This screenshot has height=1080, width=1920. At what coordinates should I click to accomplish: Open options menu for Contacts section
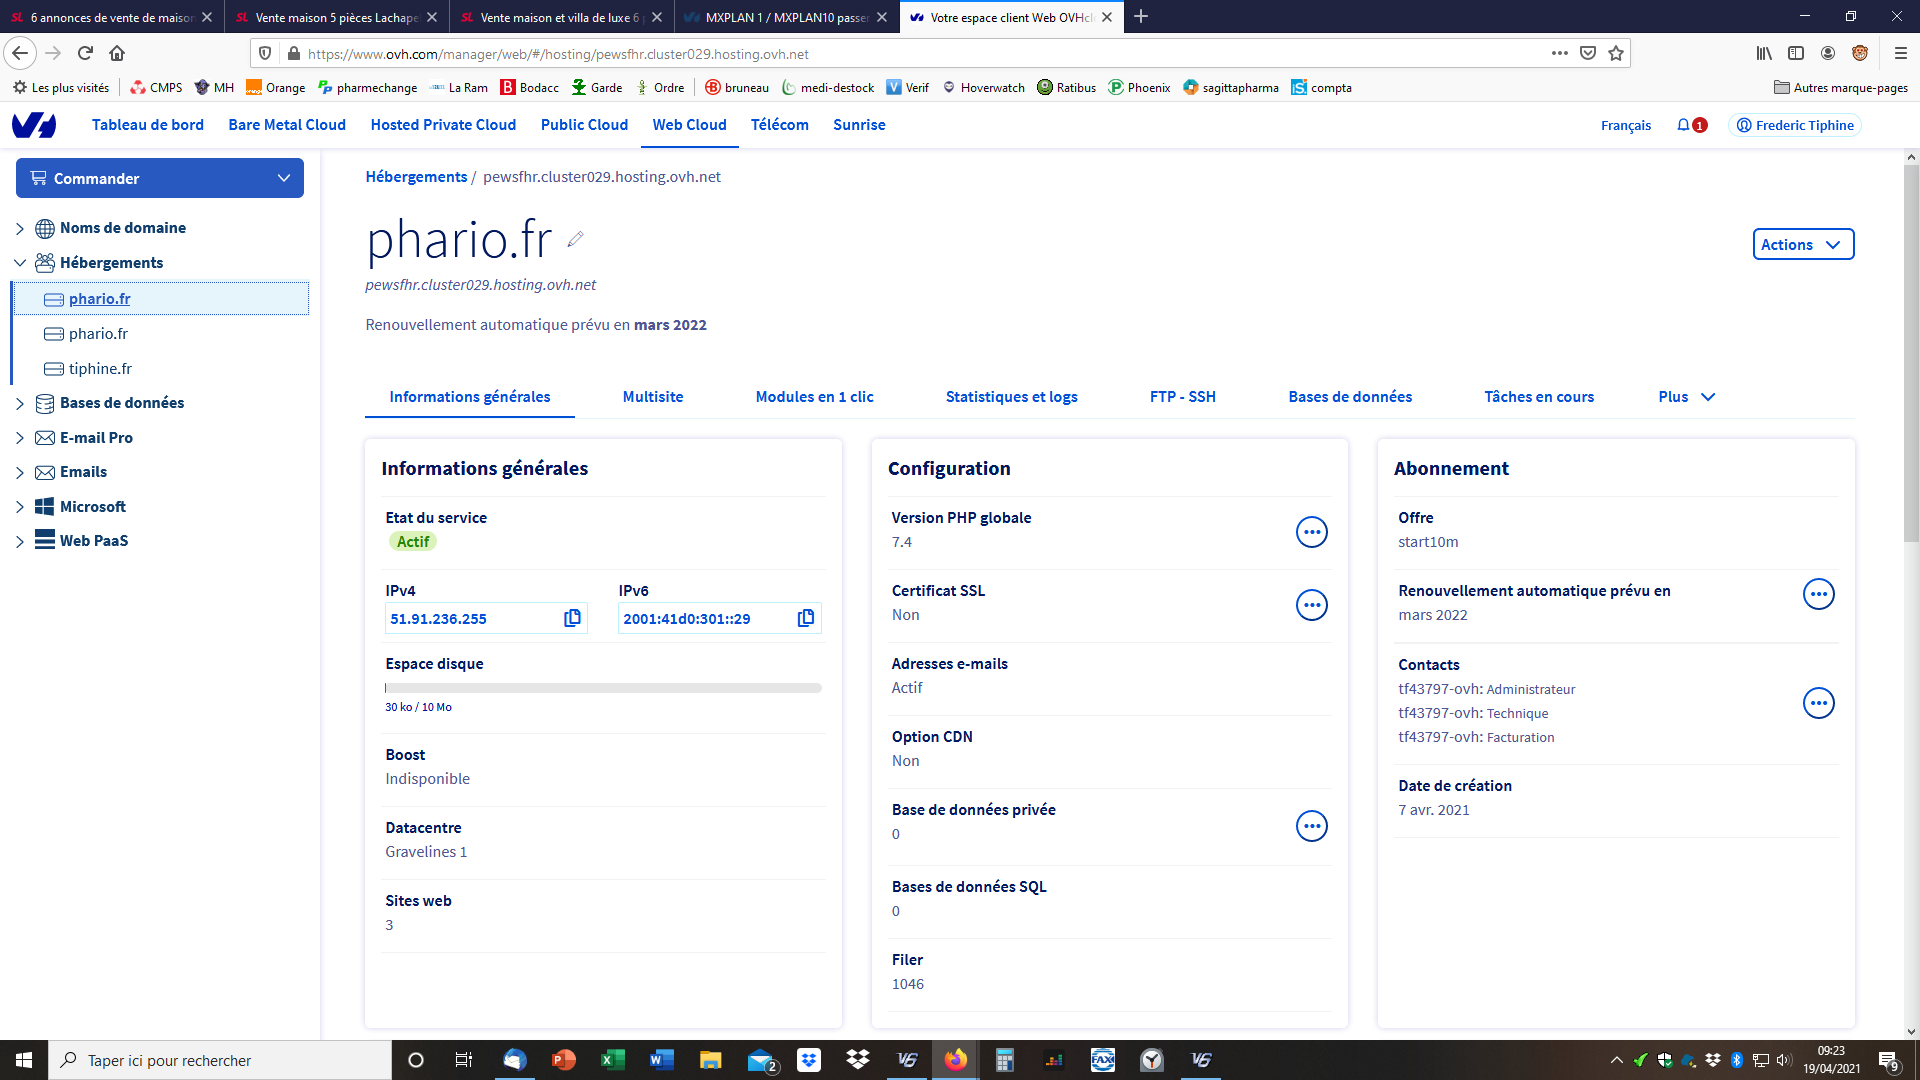(1818, 703)
